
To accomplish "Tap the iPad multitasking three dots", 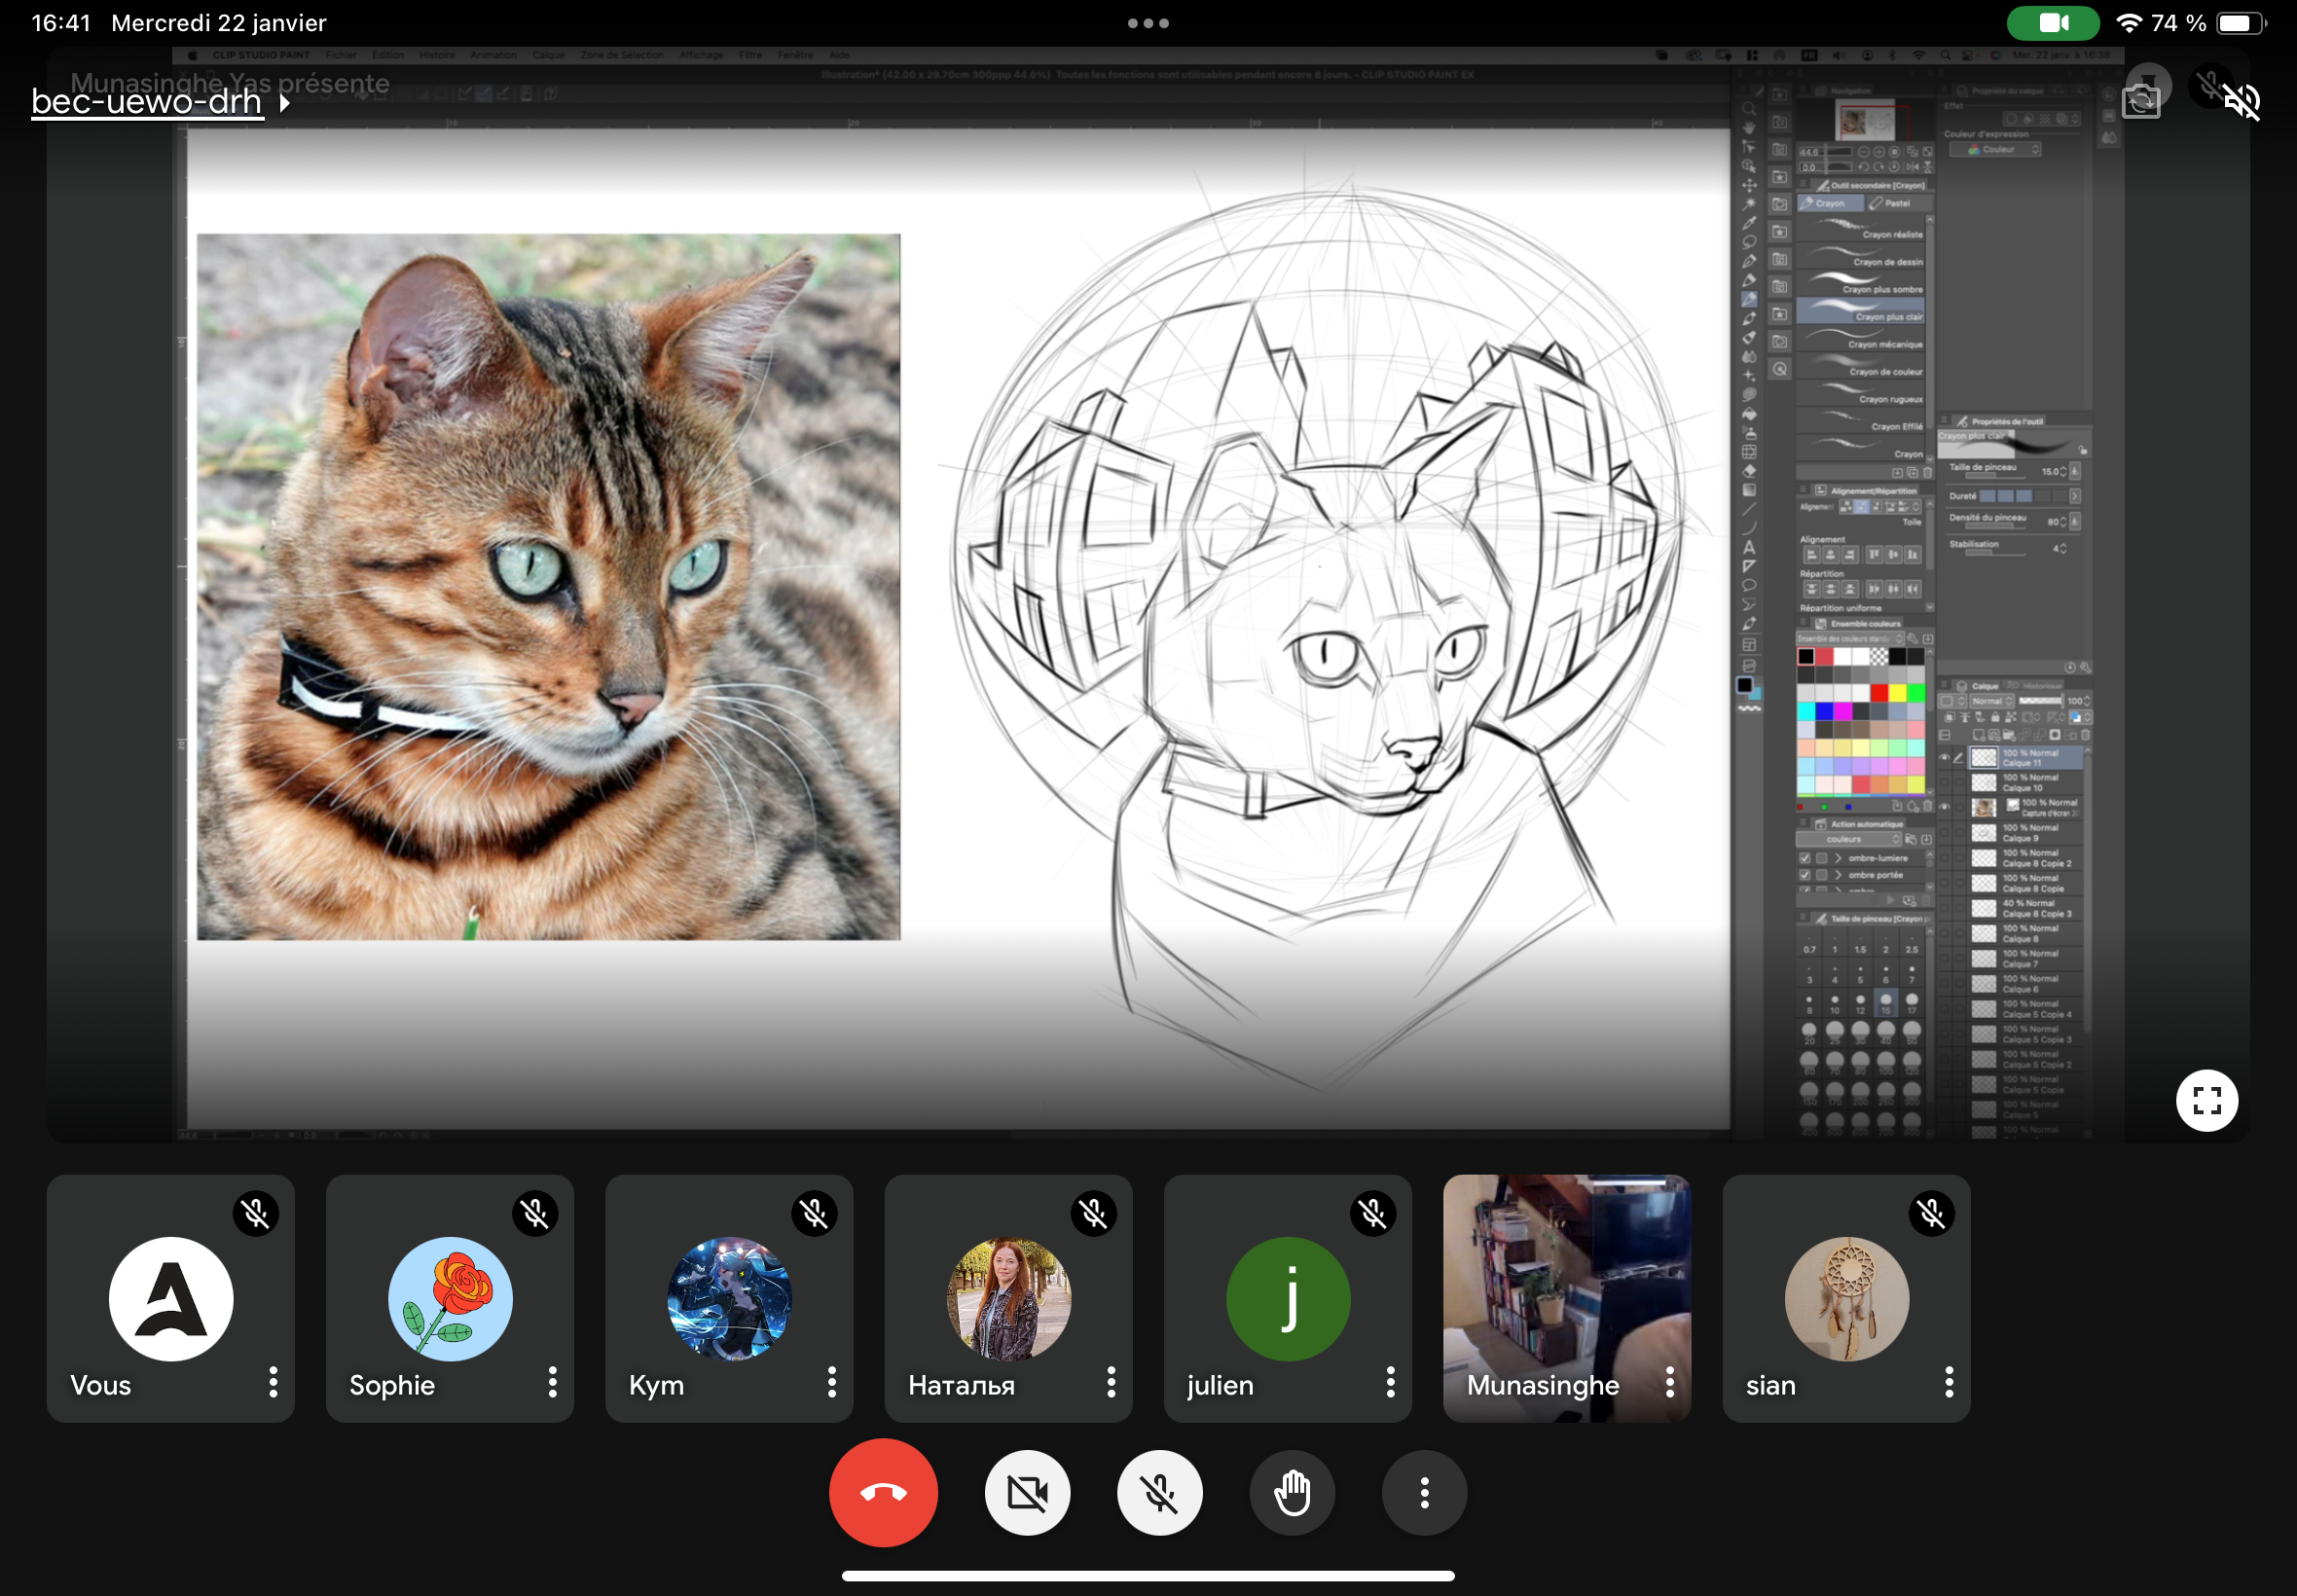I will pos(1148,23).
